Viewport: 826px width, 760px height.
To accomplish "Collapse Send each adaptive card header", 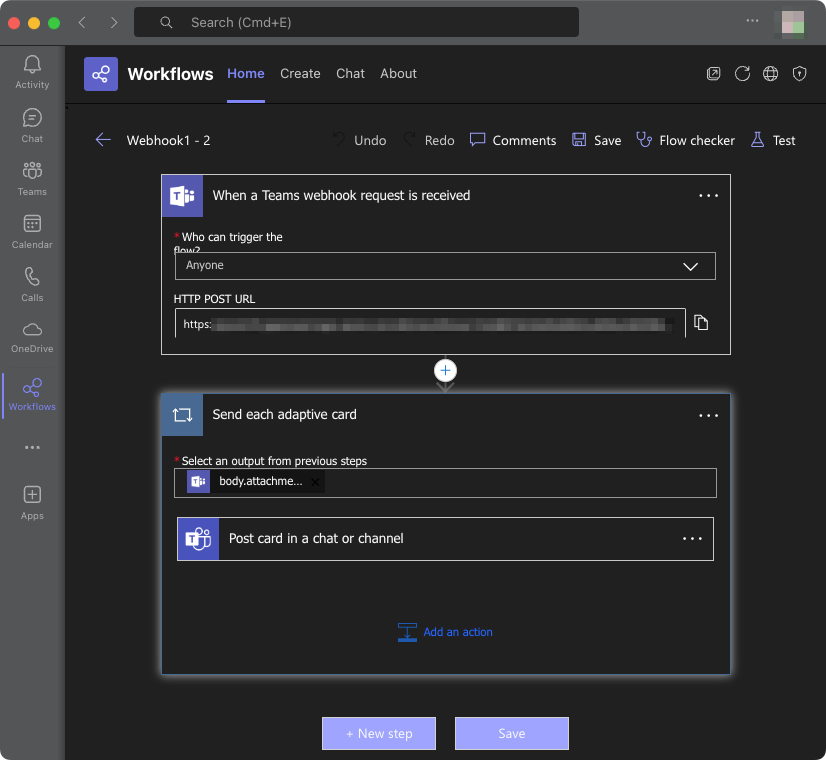I will [x=446, y=415].
